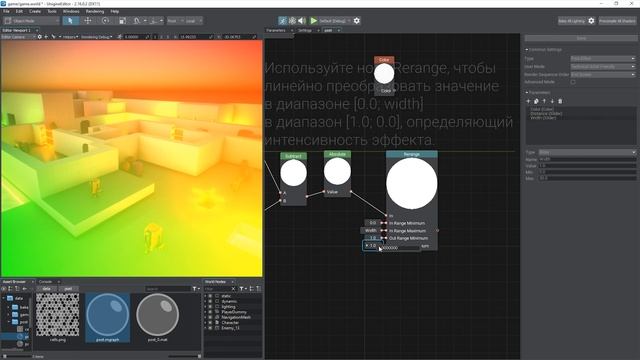The width and height of the screenshot is (640, 360).
Task: Open the Tools menu
Action: point(52,11)
